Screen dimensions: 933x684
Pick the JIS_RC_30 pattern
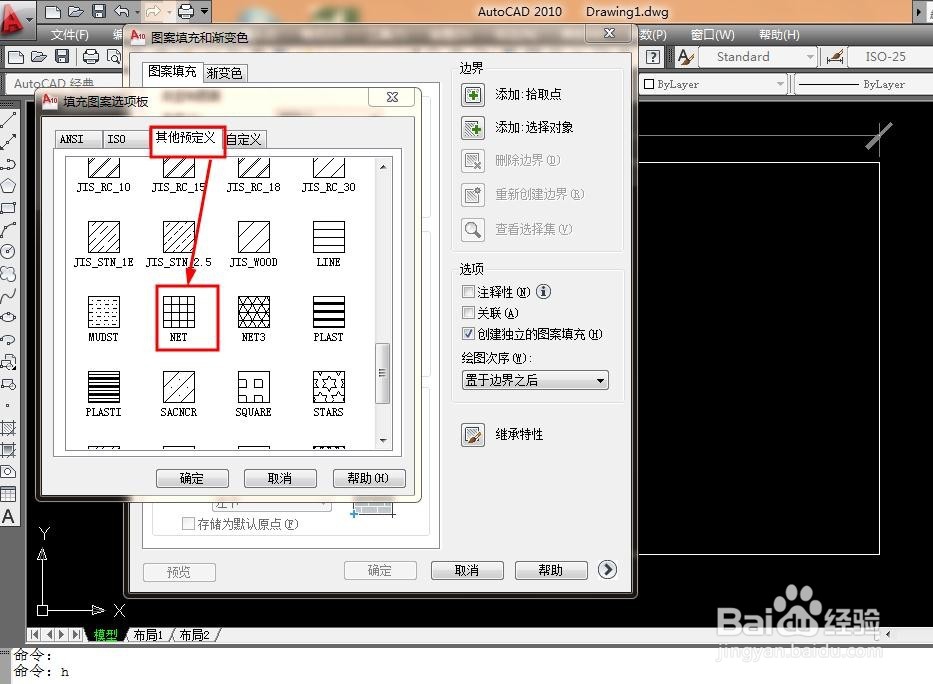click(x=328, y=168)
